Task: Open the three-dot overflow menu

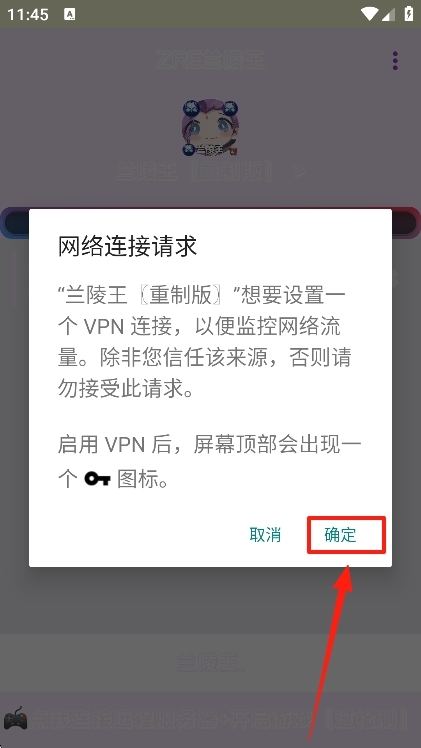Action: (395, 61)
